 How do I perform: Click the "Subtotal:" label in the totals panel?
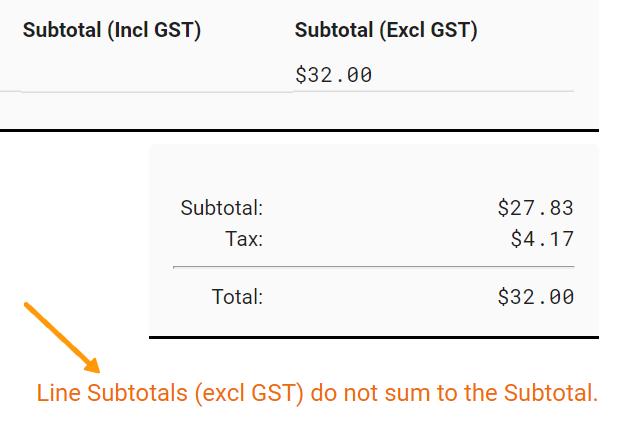pos(221,208)
